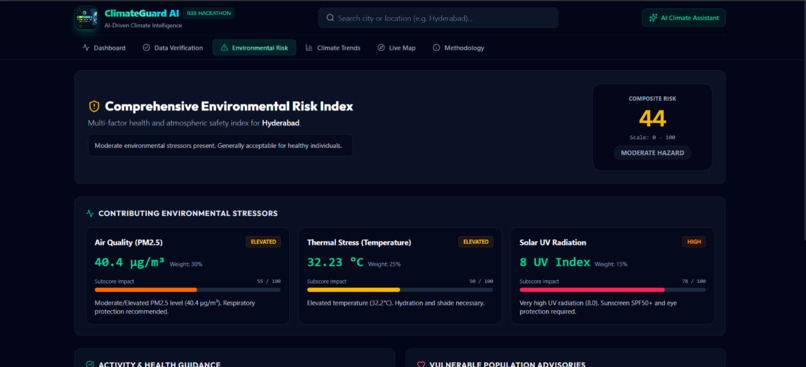Click the Climate Trends bar chart icon
806x367 pixels.
(x=309, y=48)
